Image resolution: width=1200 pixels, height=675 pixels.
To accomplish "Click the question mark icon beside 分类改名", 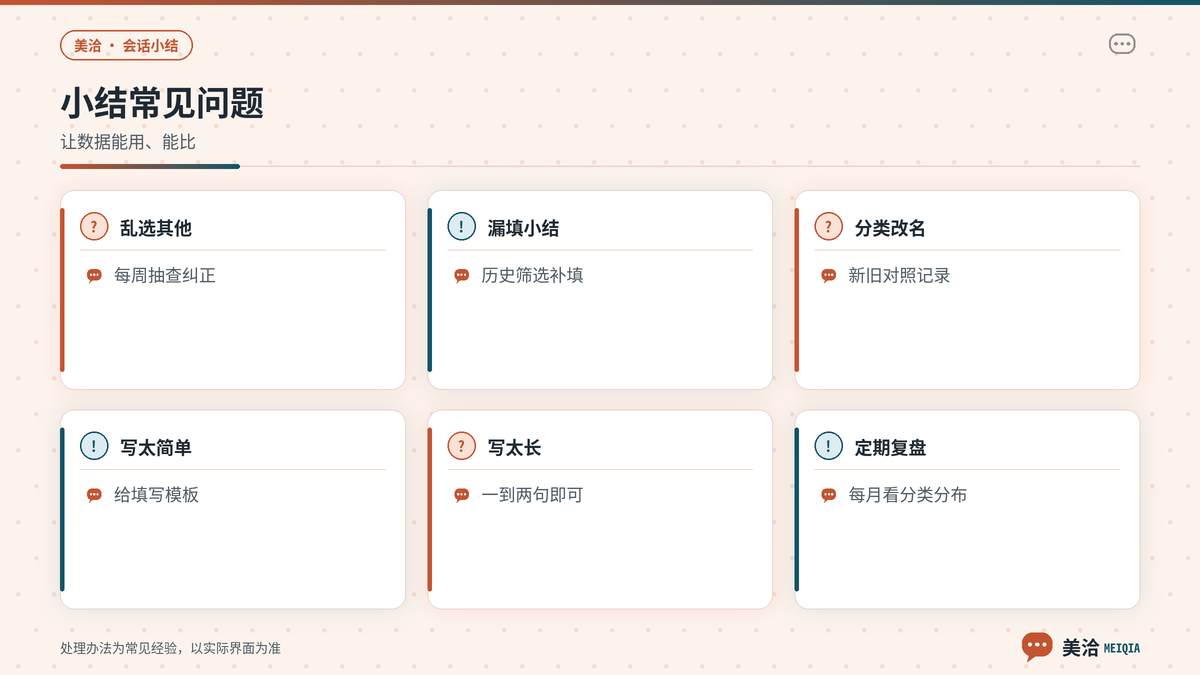I will pyautogui.click(x=828, y=227).
